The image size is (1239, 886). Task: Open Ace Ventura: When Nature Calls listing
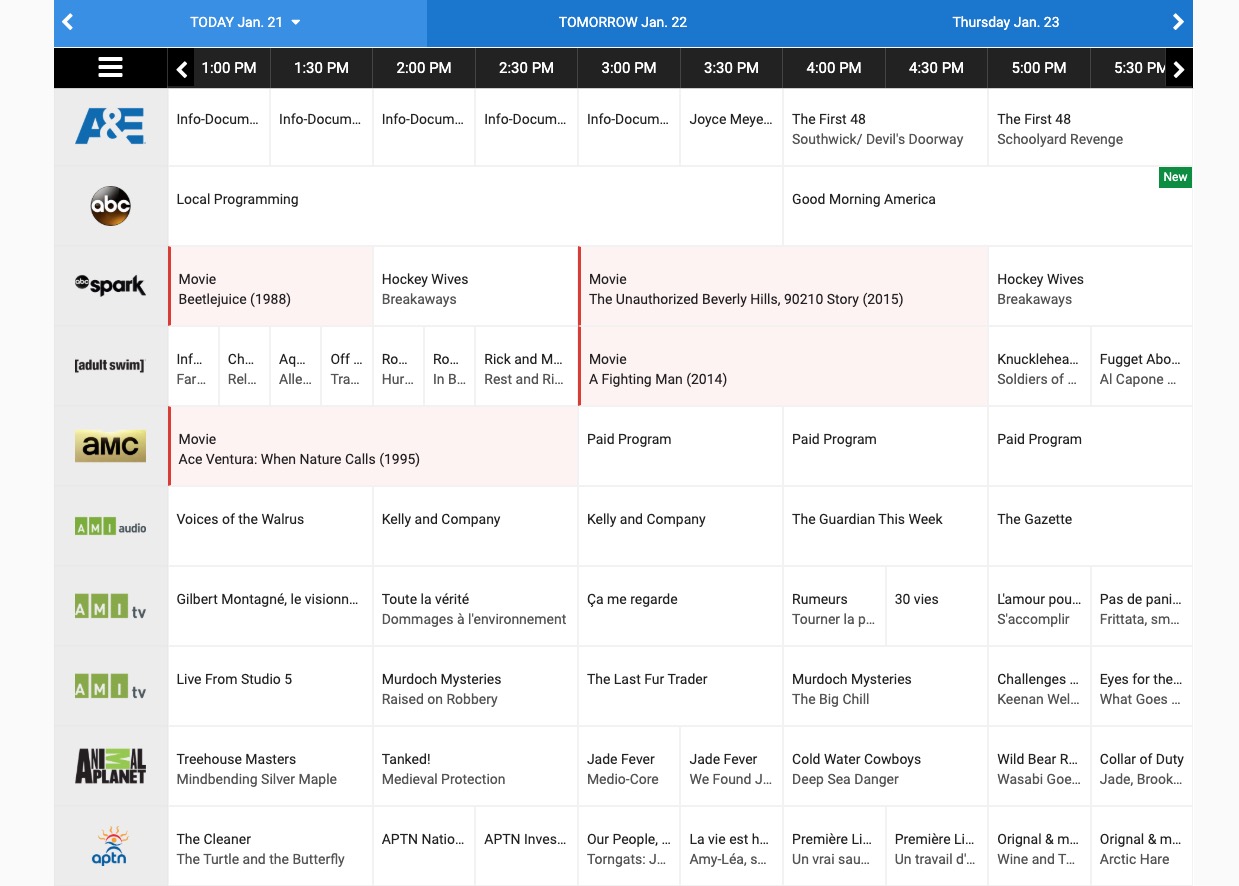(373, 446)
